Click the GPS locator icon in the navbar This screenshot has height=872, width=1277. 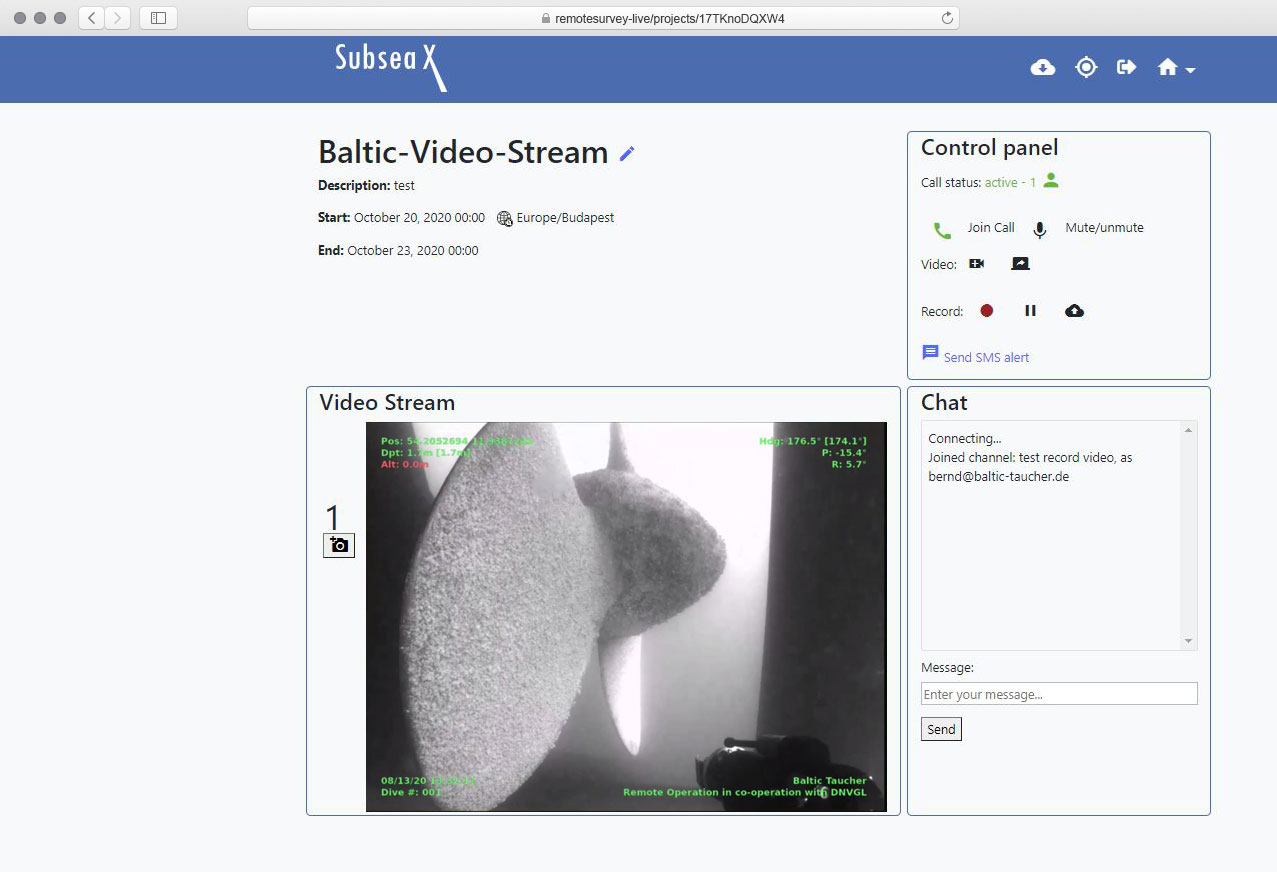click(x=1085, y=67)
